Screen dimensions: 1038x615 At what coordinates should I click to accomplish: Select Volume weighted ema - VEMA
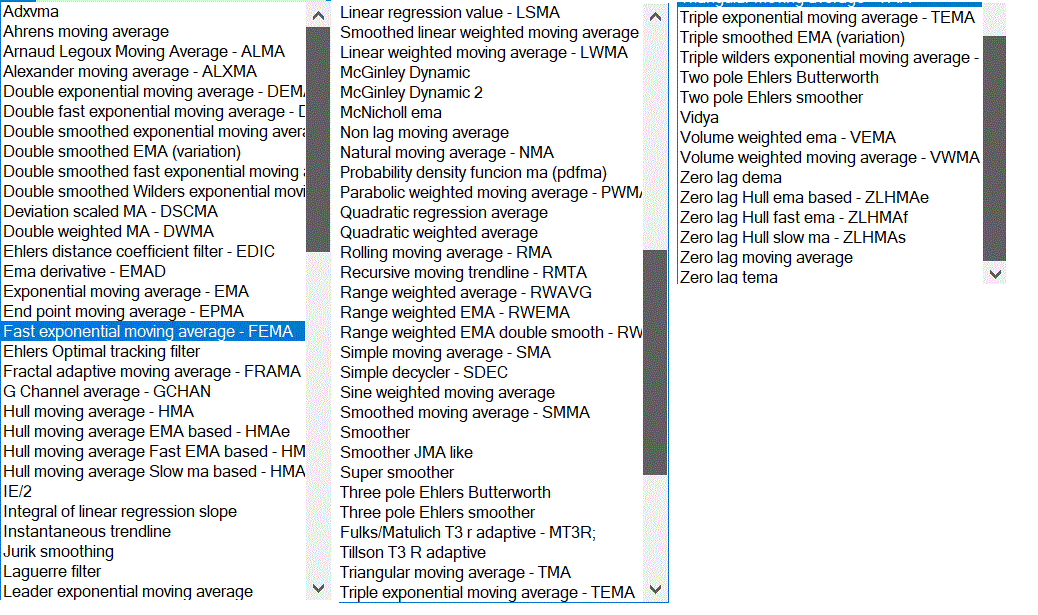click(787, 137)
